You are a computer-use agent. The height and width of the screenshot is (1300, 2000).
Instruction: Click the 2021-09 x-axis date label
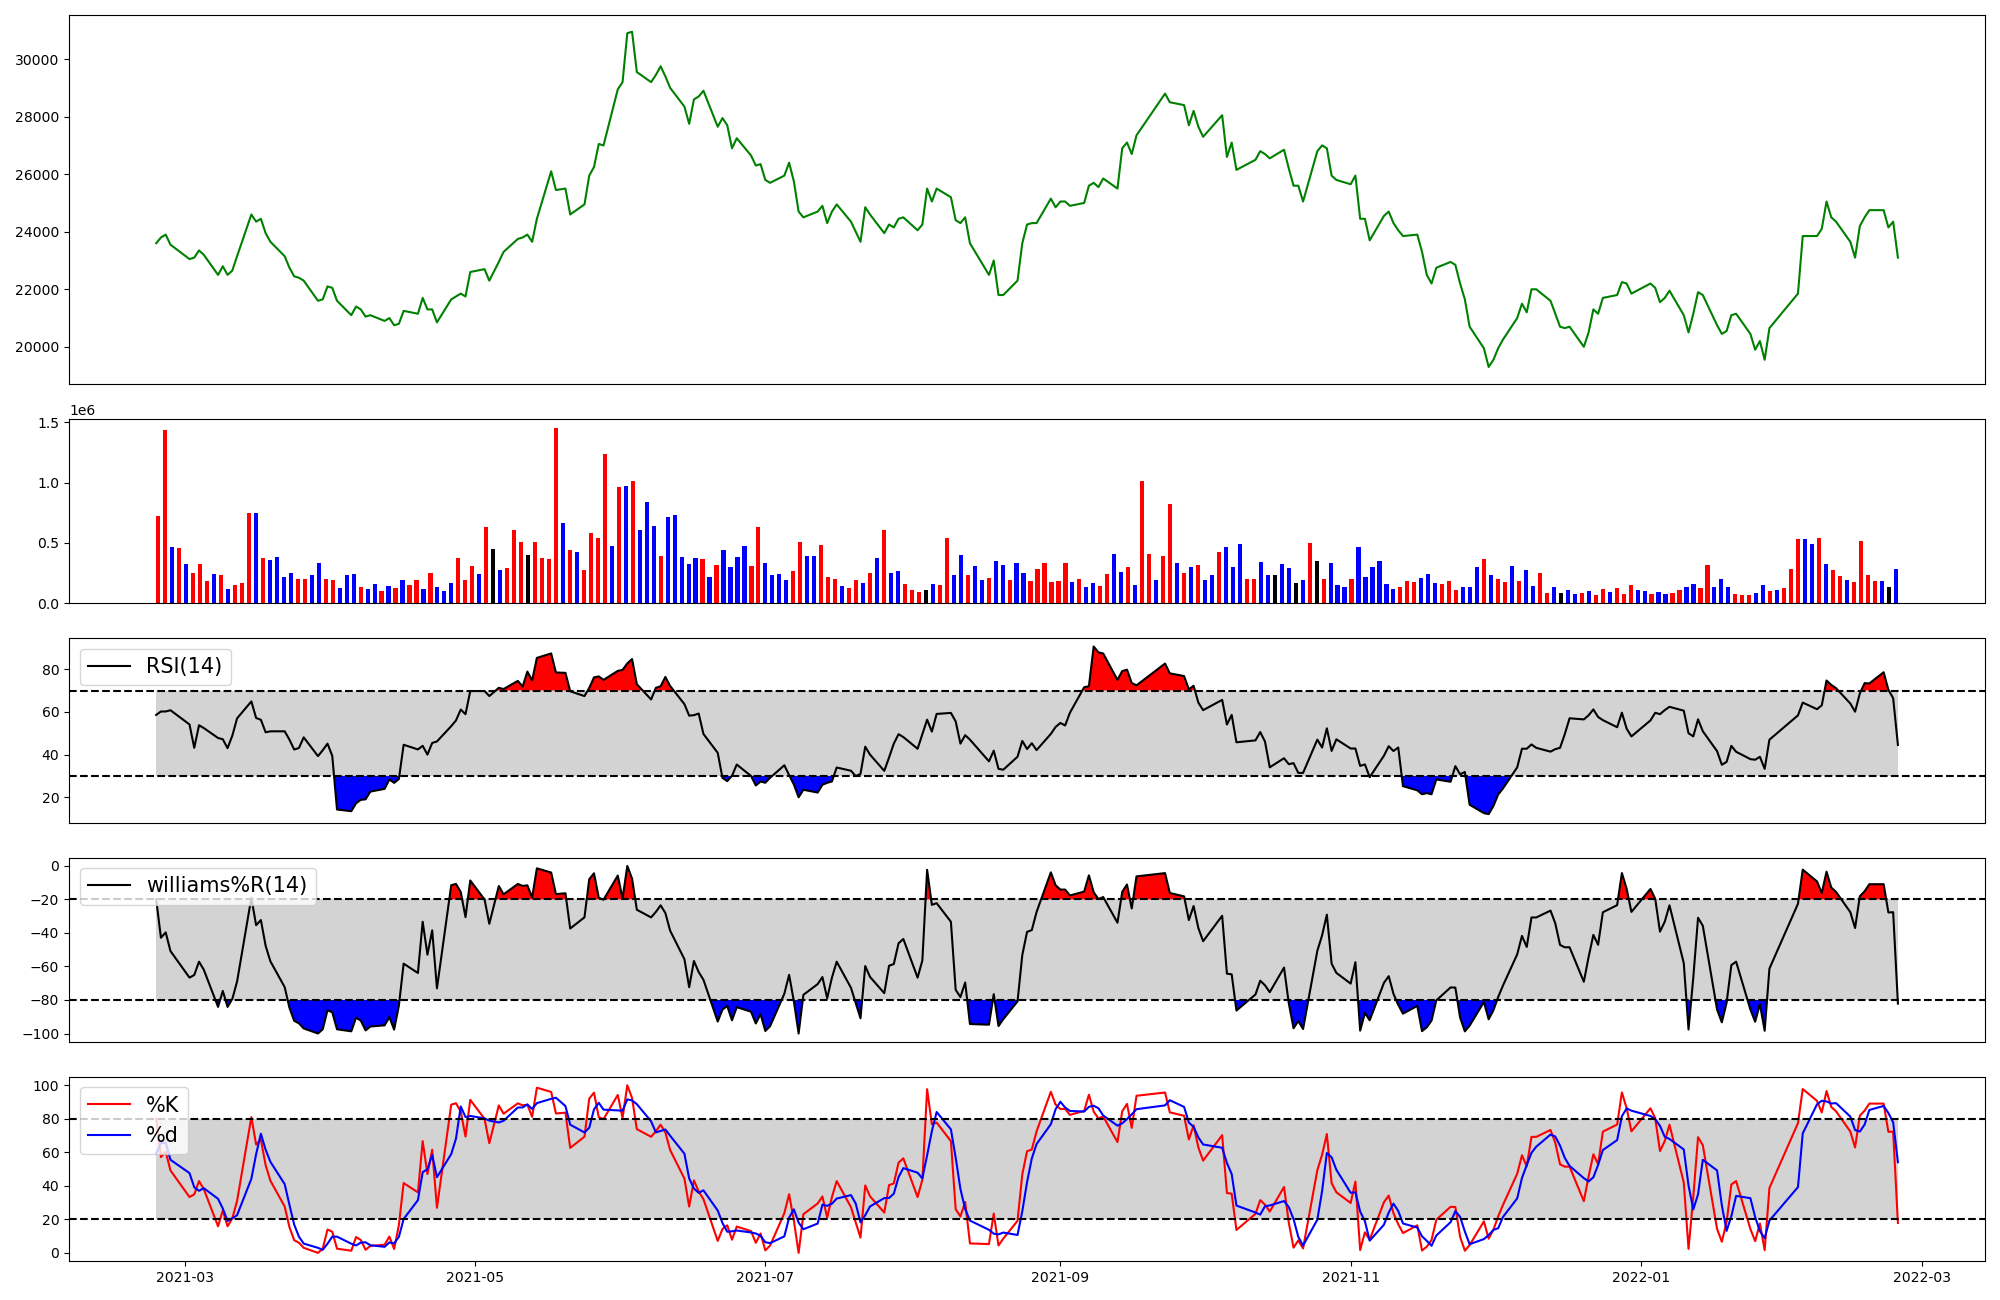(x=1060, y=1277)
